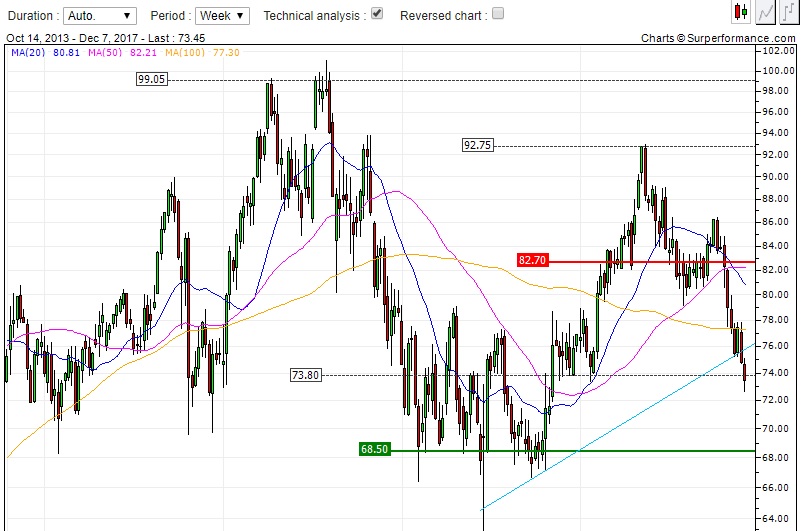Switch to the line chart type icon
Image resolution: width=807 pixels, height=531 pixels.
tap(765, 12)
